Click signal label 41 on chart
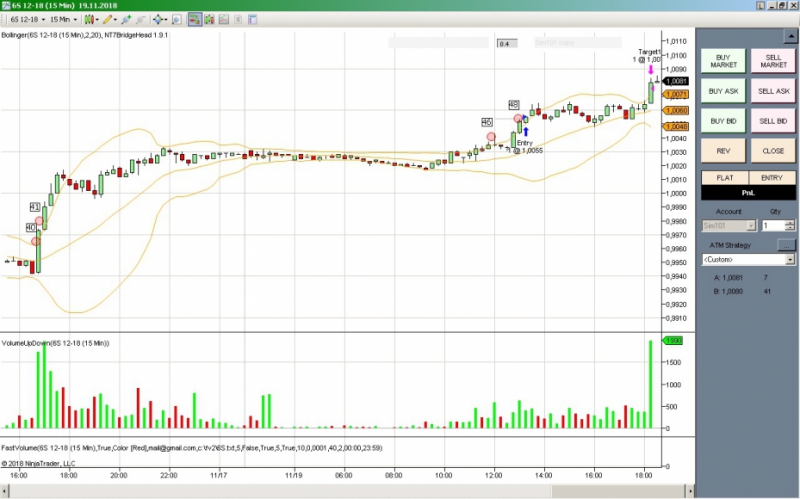The image size is (800, 499). 35,207
